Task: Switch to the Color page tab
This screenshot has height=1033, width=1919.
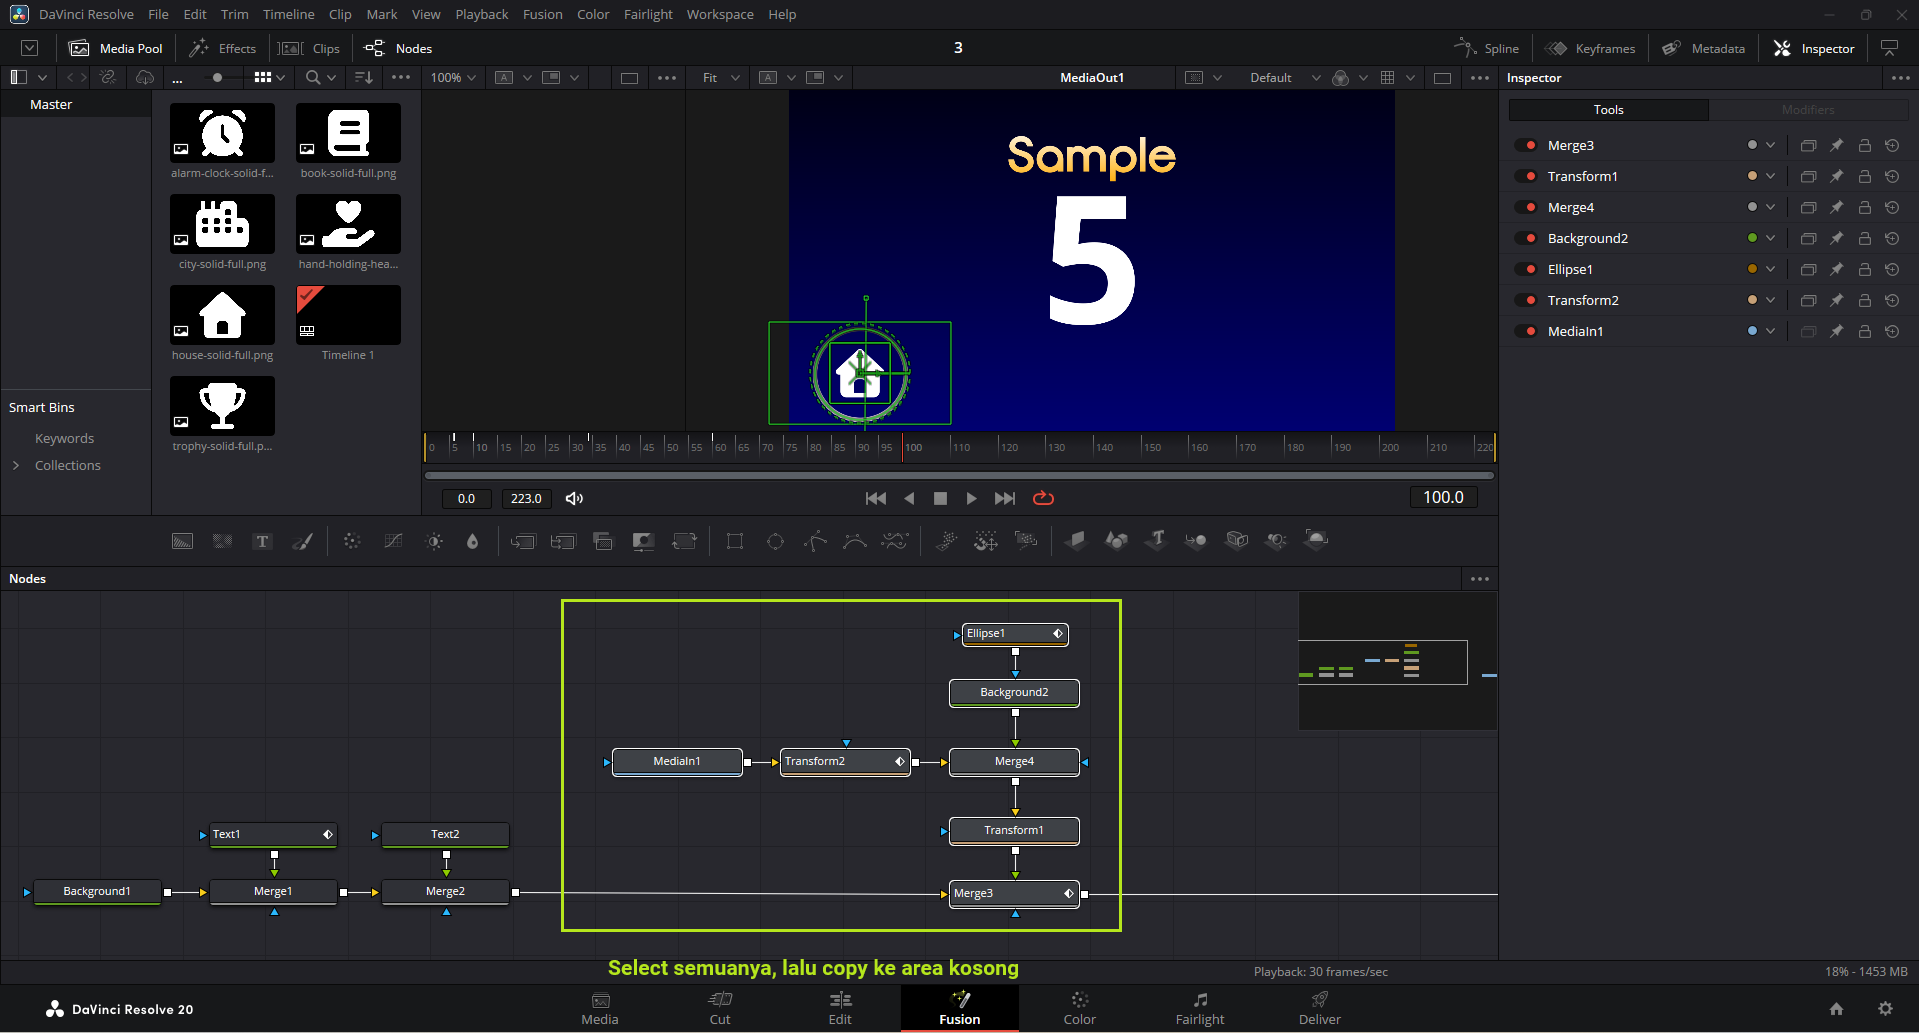Action: click(x=1079, y=1008)
